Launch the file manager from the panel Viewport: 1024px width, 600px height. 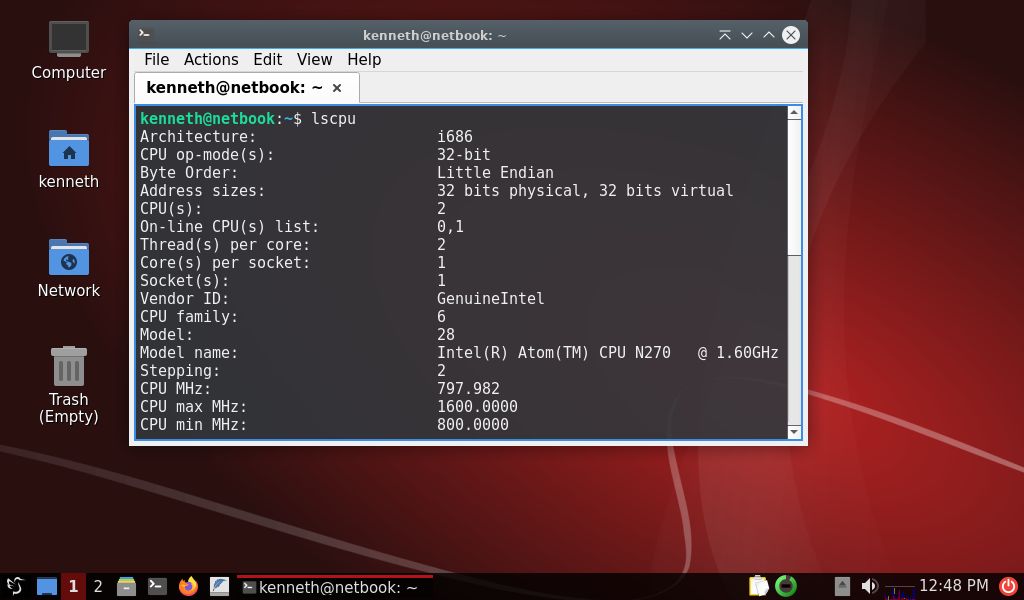pyautogui.click(x=126, y=586)
